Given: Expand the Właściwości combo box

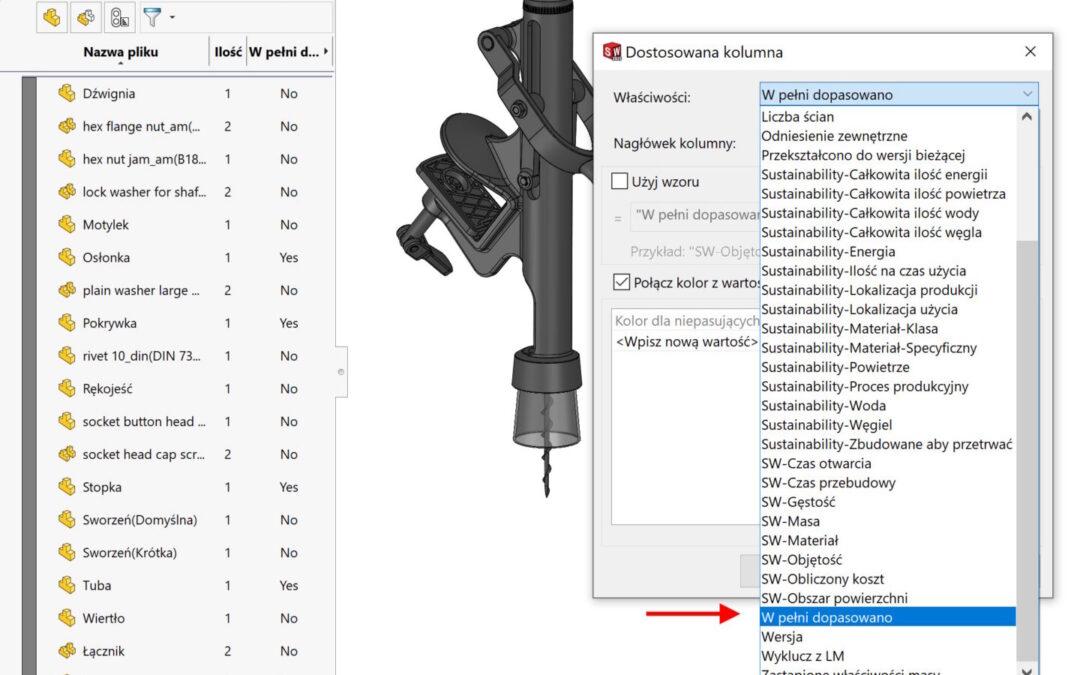Looking at the screenshot, I should point(1027,95).
